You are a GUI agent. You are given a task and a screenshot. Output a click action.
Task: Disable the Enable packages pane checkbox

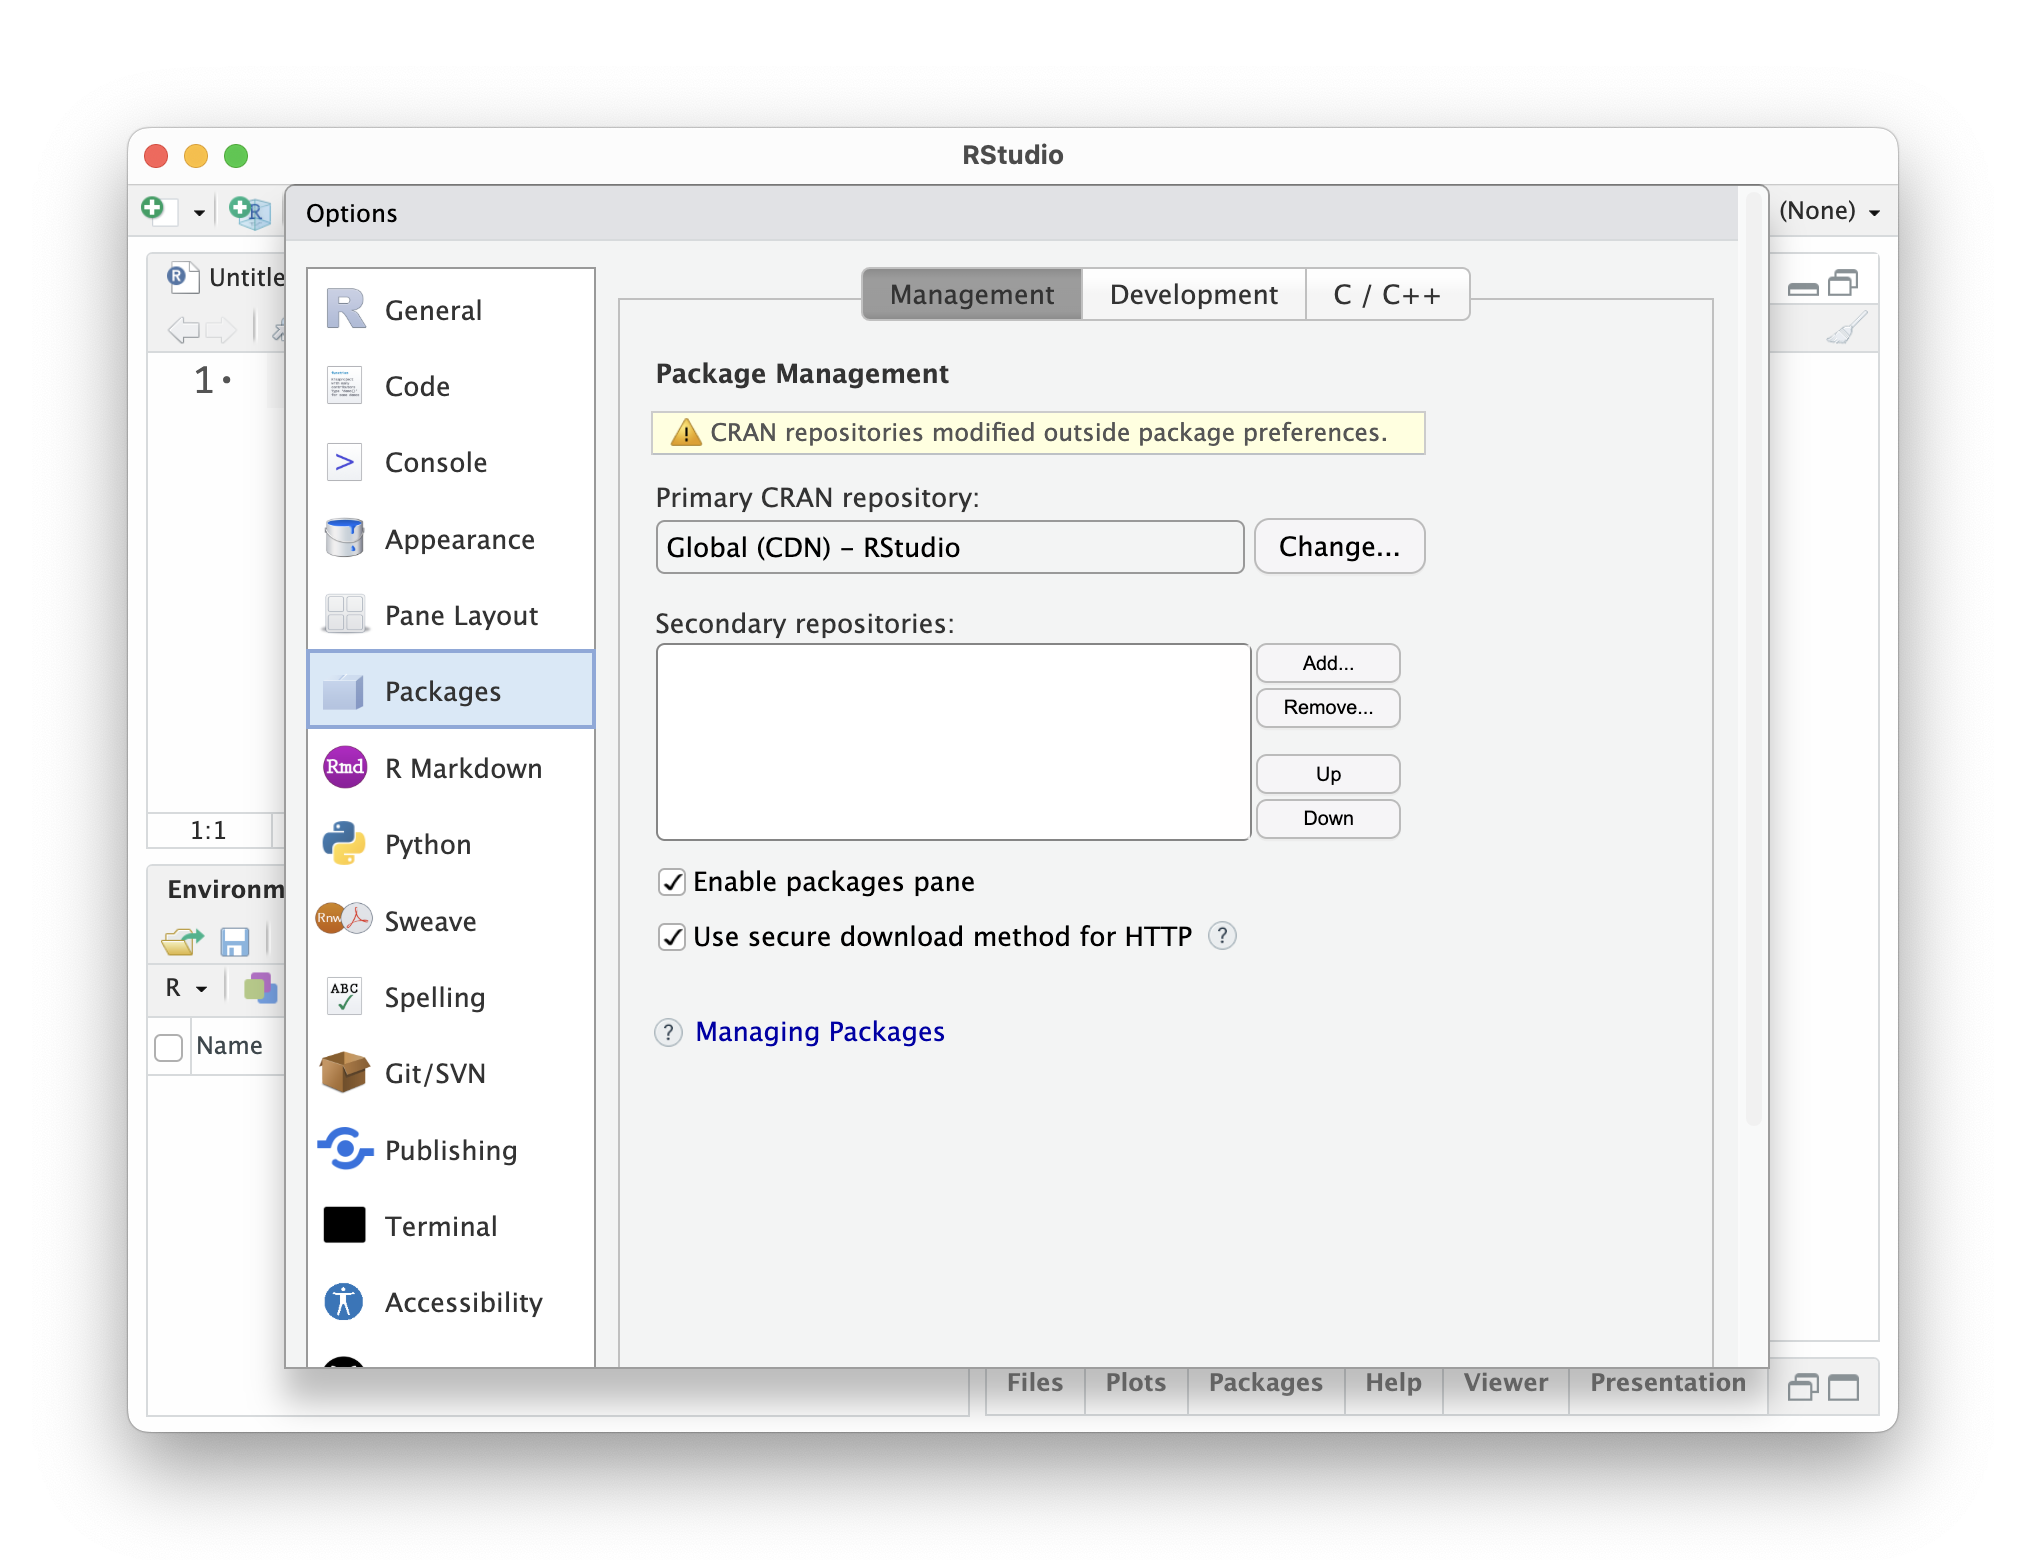pyautogui.click(x=672, y=882)
